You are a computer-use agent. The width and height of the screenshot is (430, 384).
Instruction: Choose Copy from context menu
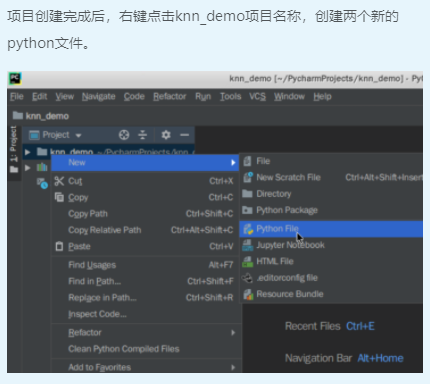pos(145,197)
